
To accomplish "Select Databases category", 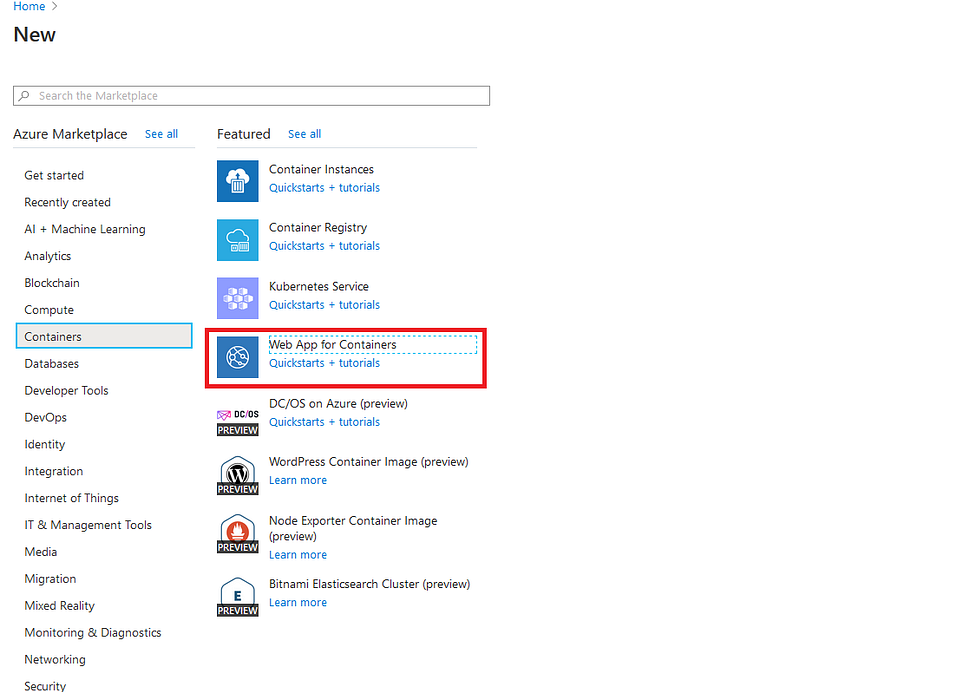I will tap(52, 363).
